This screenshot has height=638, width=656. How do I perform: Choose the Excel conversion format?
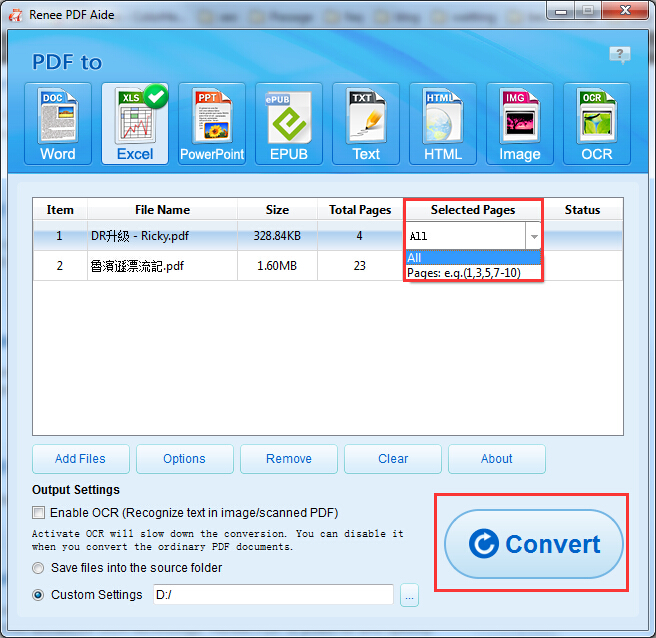tap(135, 123)
